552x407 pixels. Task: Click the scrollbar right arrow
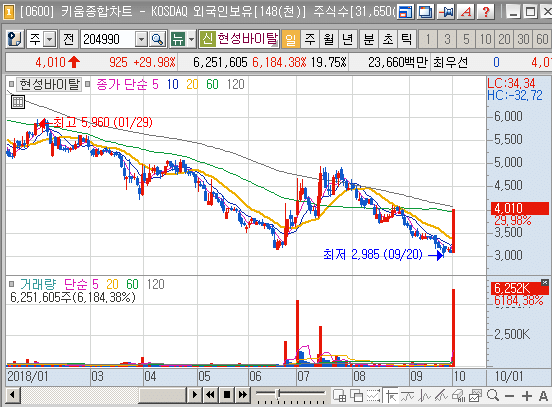tap(194, 395)
